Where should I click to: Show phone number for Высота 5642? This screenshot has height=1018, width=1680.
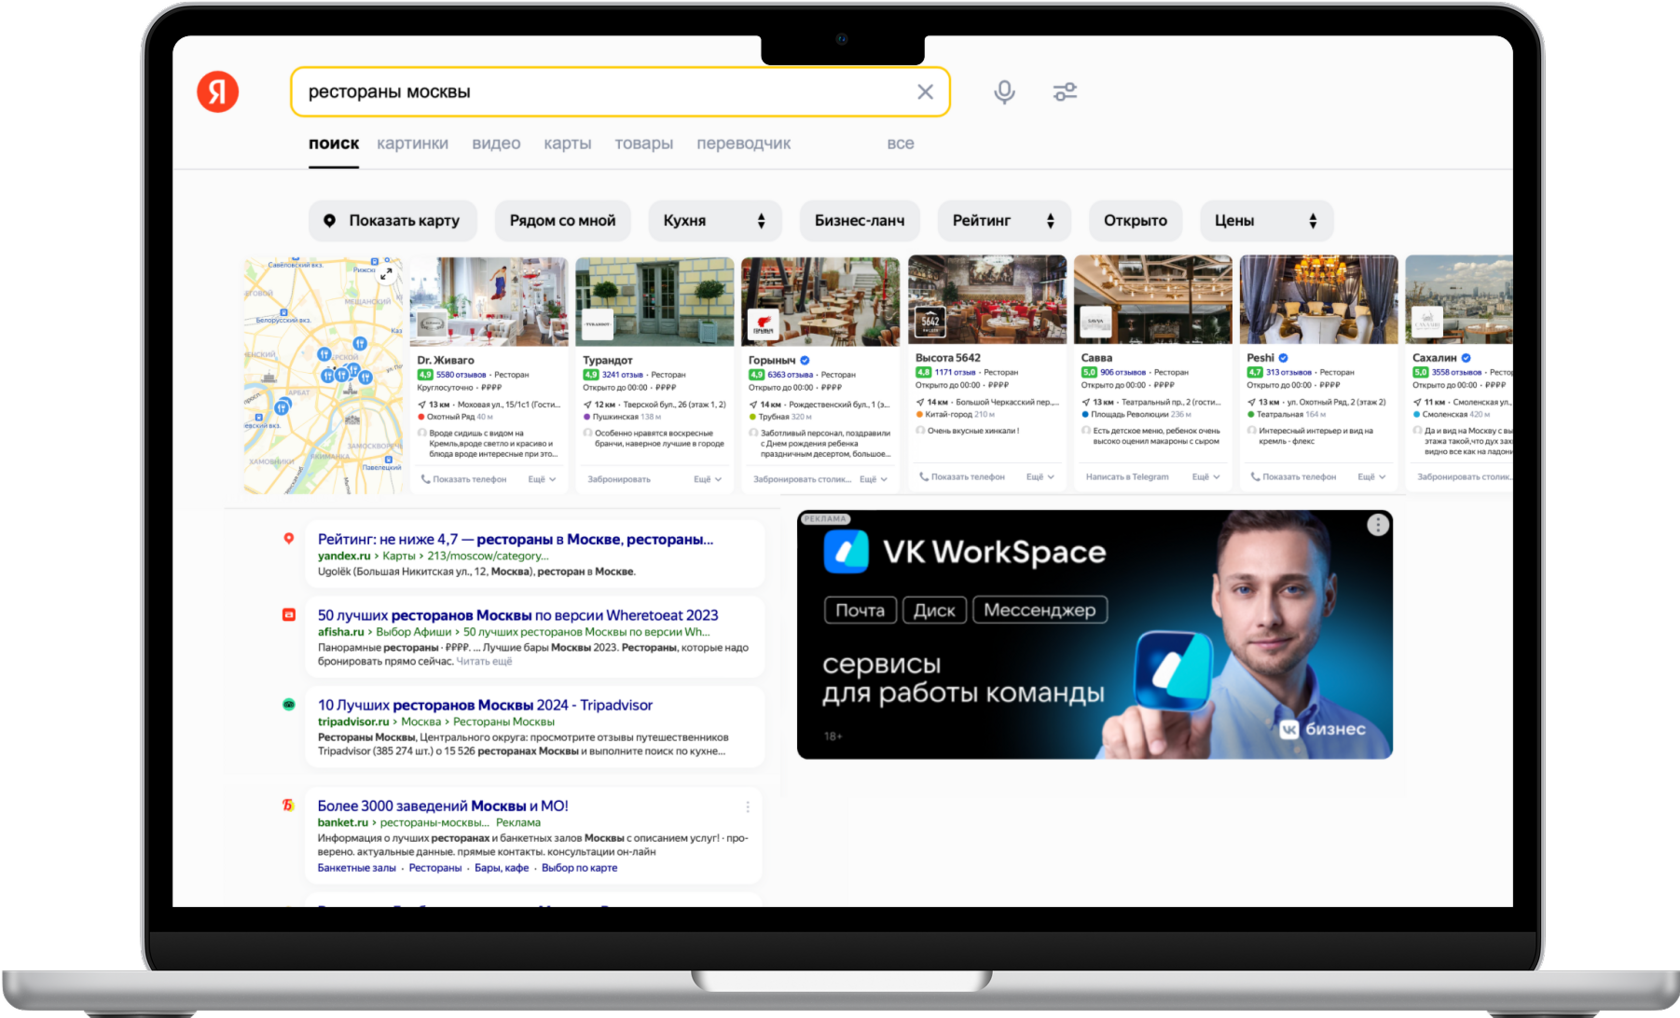962,477
